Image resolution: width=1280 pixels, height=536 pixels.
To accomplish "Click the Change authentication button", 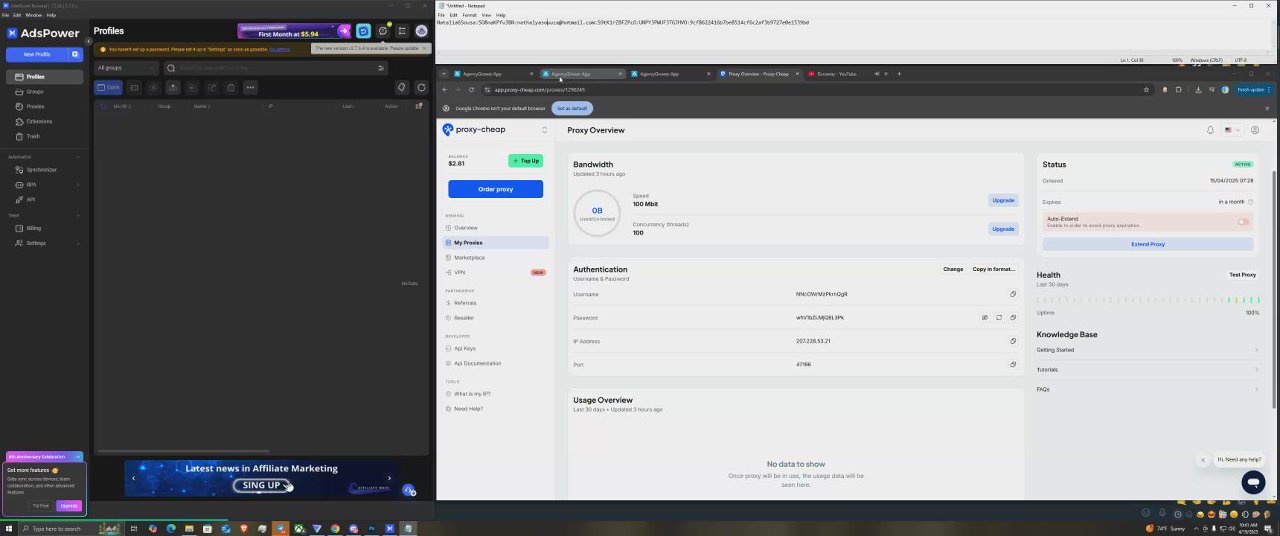I will pos(953,269).
